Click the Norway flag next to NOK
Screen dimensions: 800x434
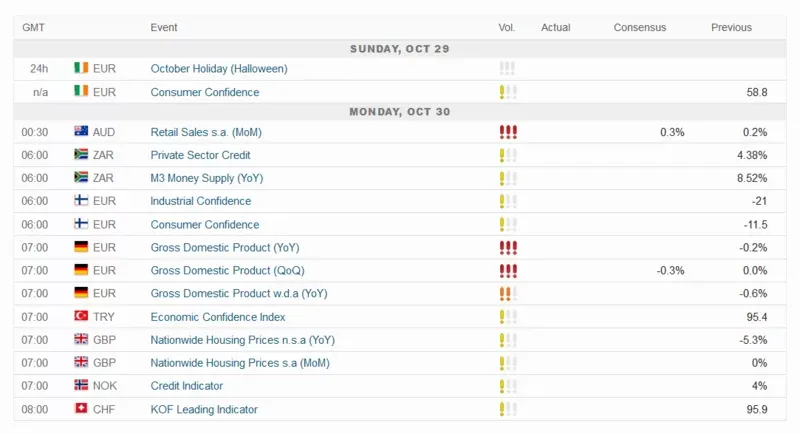point(81,385)
